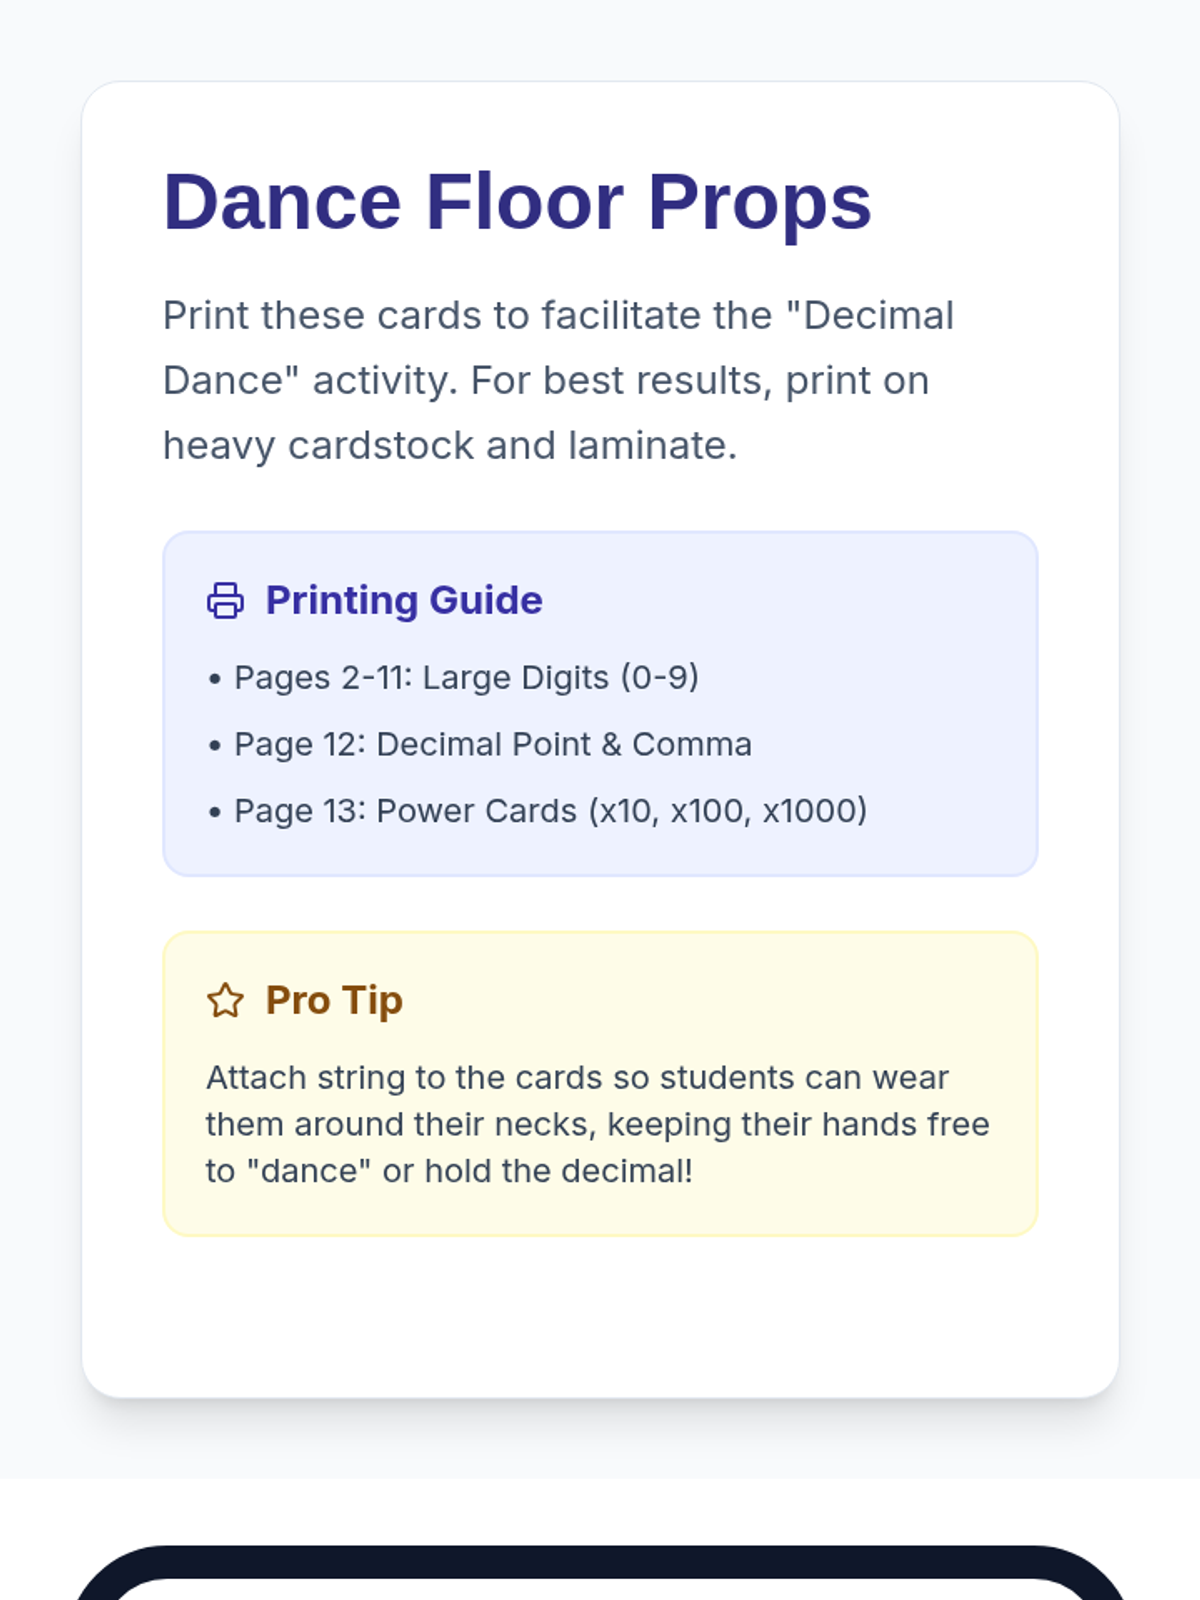Click the bullet before Pages 2-11
This screenshot has width=1200, height=1600.
pyautogui.click(x=214, y=679)
